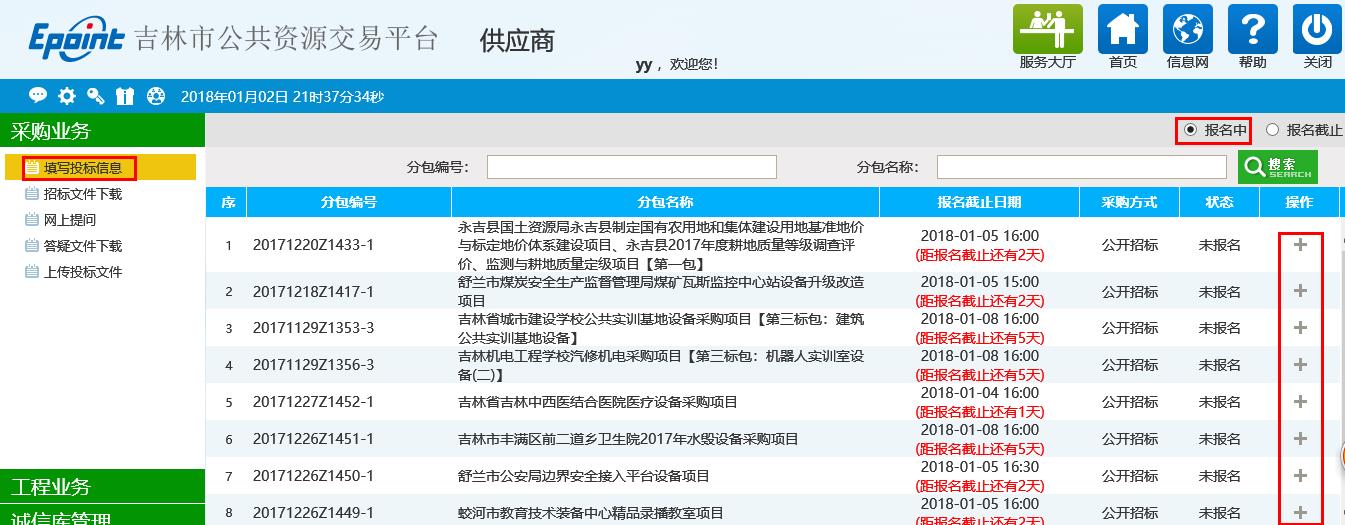Expand the 采购业务 section header
Screen dimensions: 1345x525
pos(102,131)
